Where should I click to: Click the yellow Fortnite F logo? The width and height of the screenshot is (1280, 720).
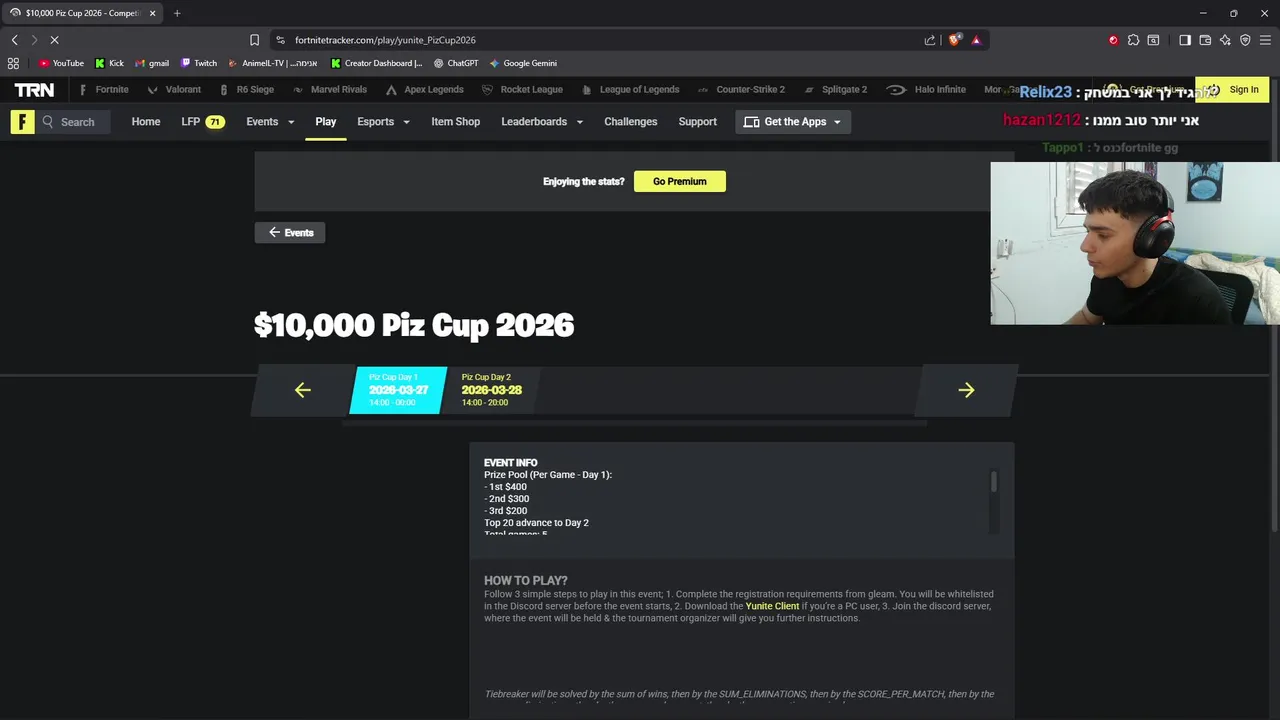click(22, 122)
